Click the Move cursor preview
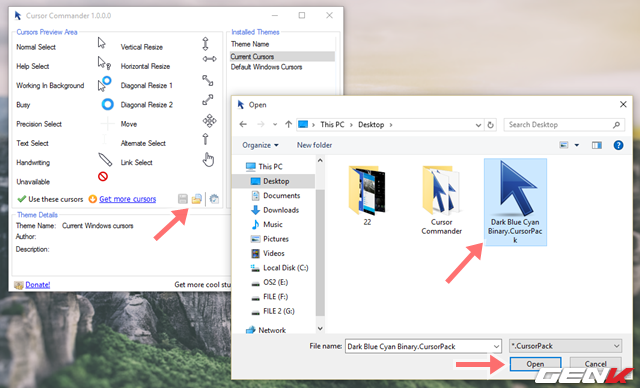 (x=209, y=121)
